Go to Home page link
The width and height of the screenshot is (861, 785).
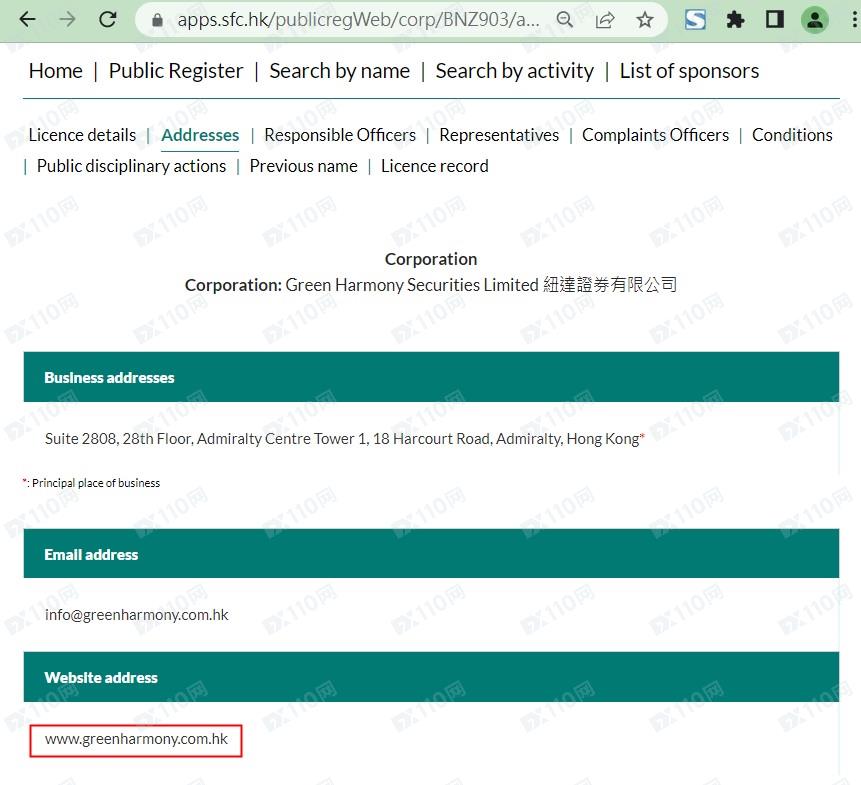(x=55, y=71)
